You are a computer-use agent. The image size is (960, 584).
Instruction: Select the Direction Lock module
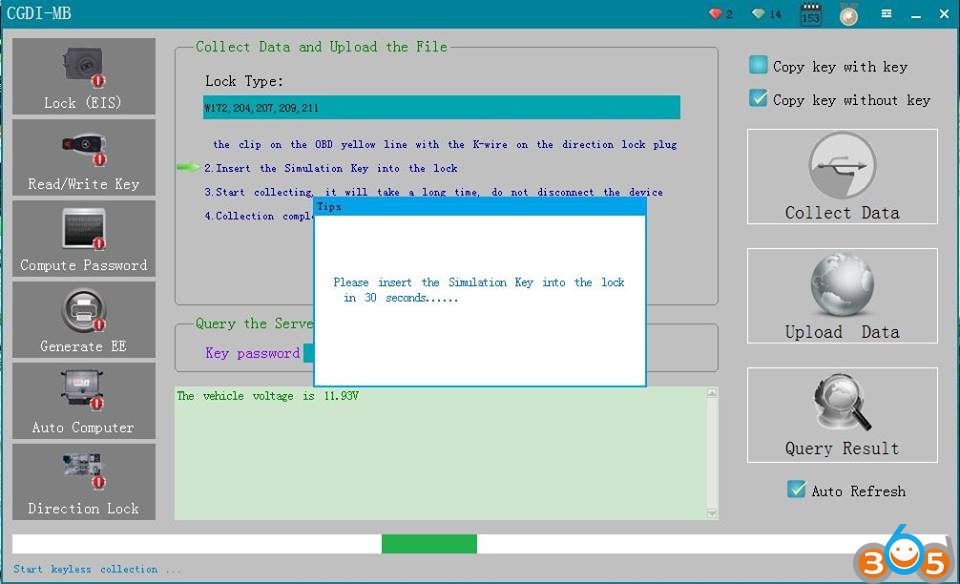[84, 482]
